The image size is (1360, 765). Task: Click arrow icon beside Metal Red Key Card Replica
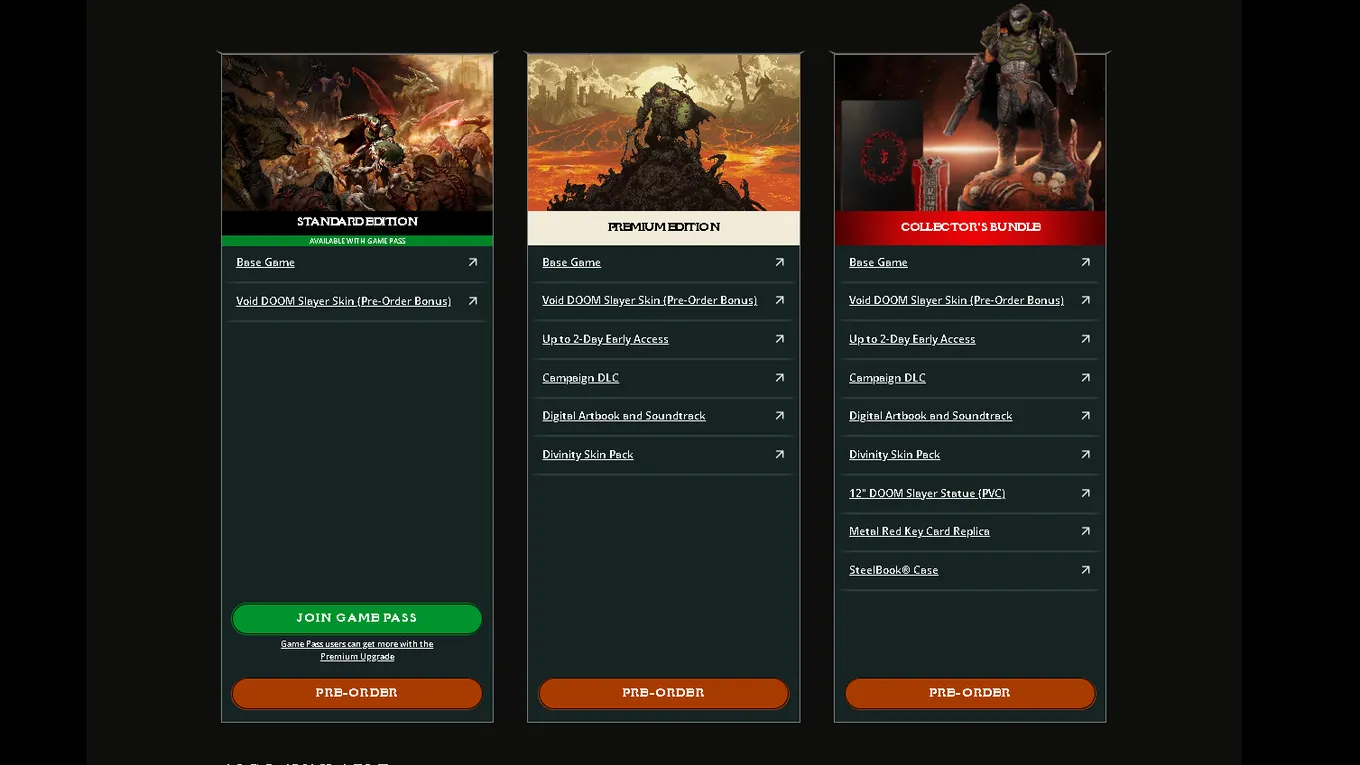click(x=1085, y=531)
